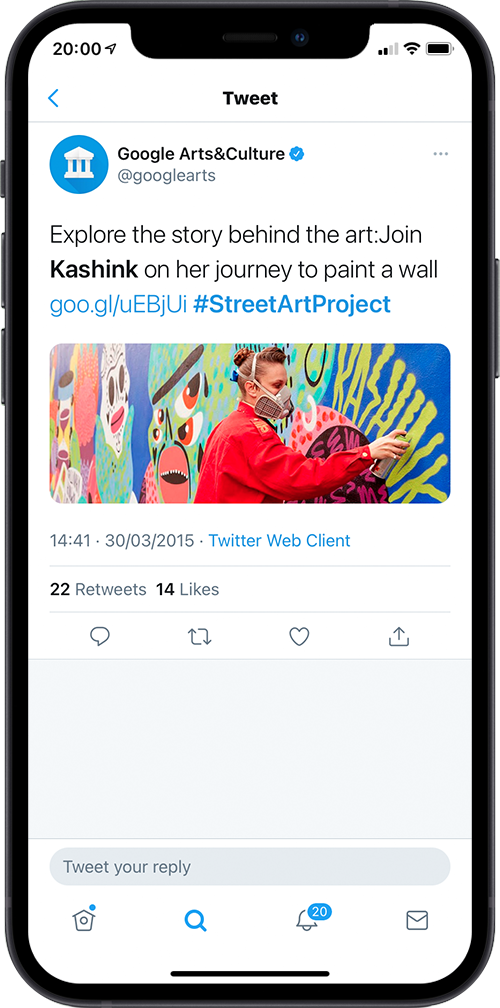This screenshot has height=1008, width=500.
Task: Tap the verified badge next to account name
Action: [x=297, y=154]
